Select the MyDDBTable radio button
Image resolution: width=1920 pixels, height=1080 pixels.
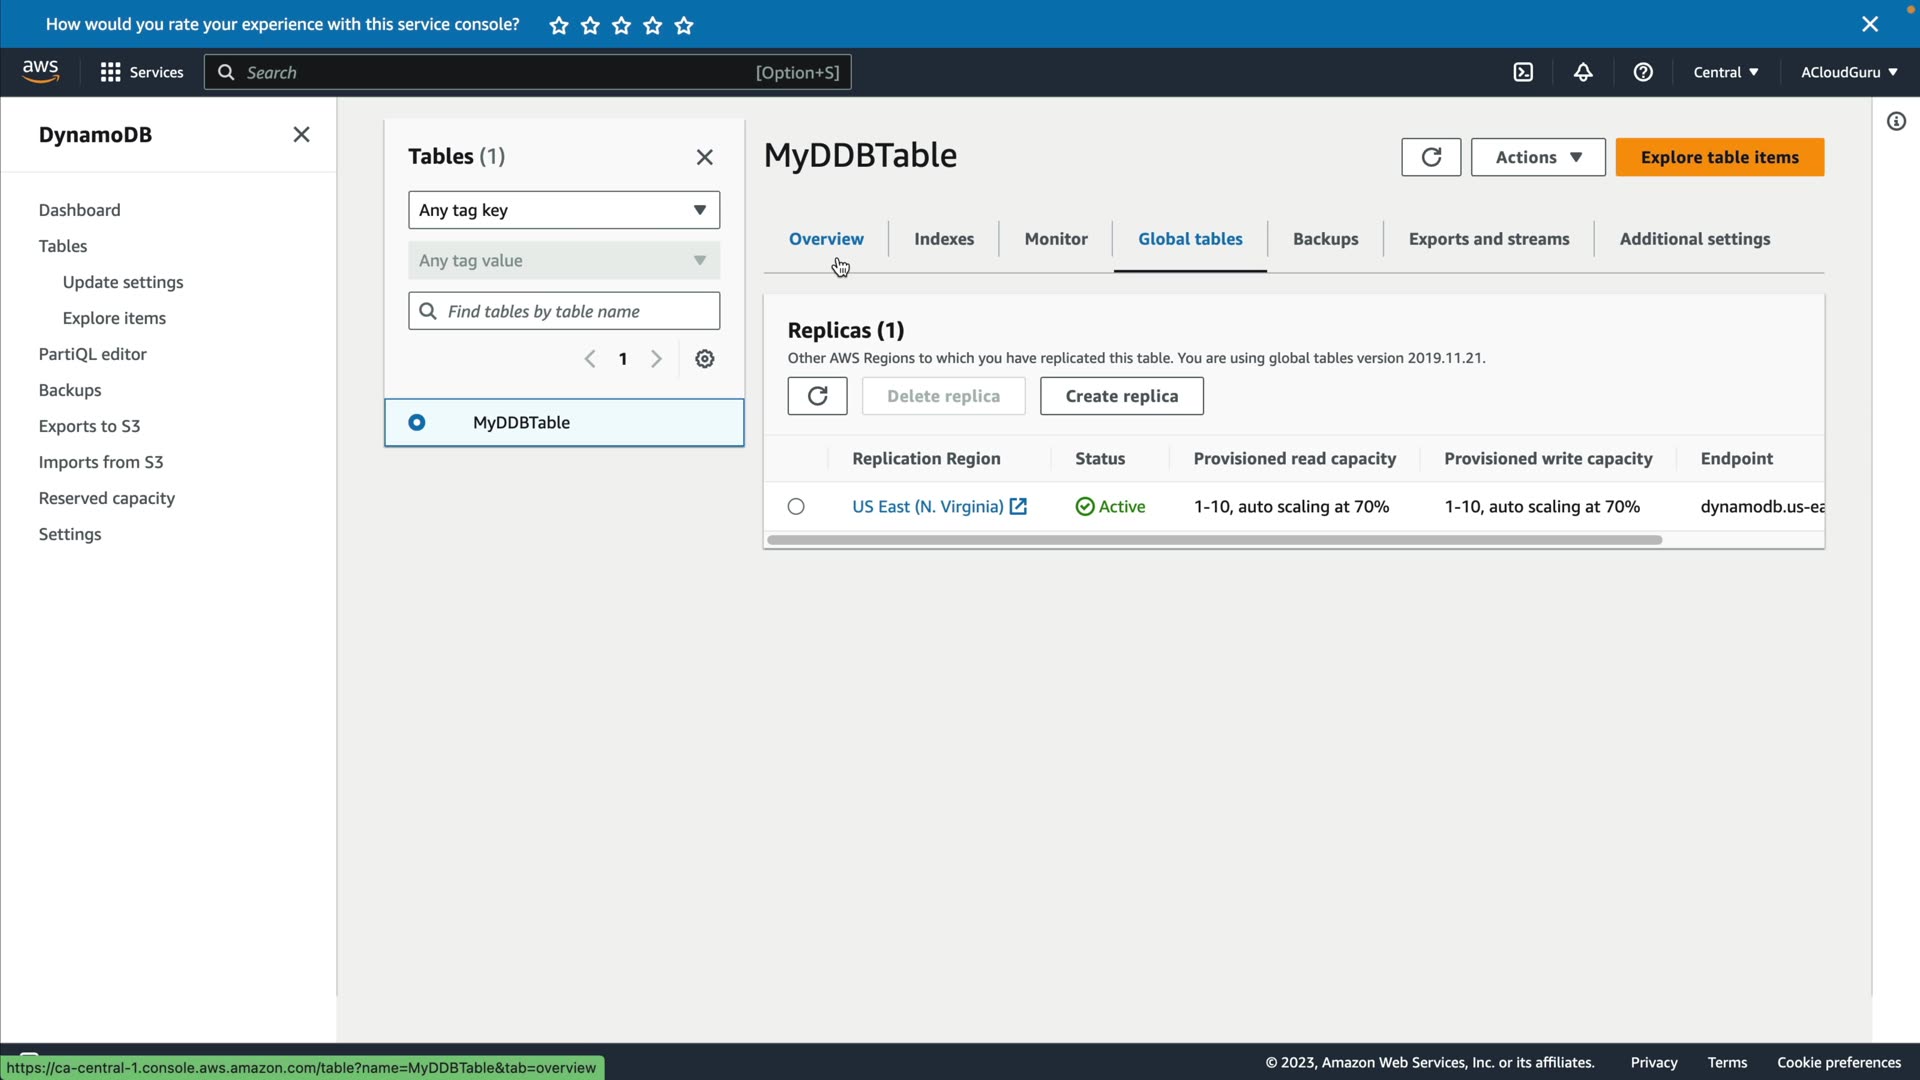pos(417,423)
